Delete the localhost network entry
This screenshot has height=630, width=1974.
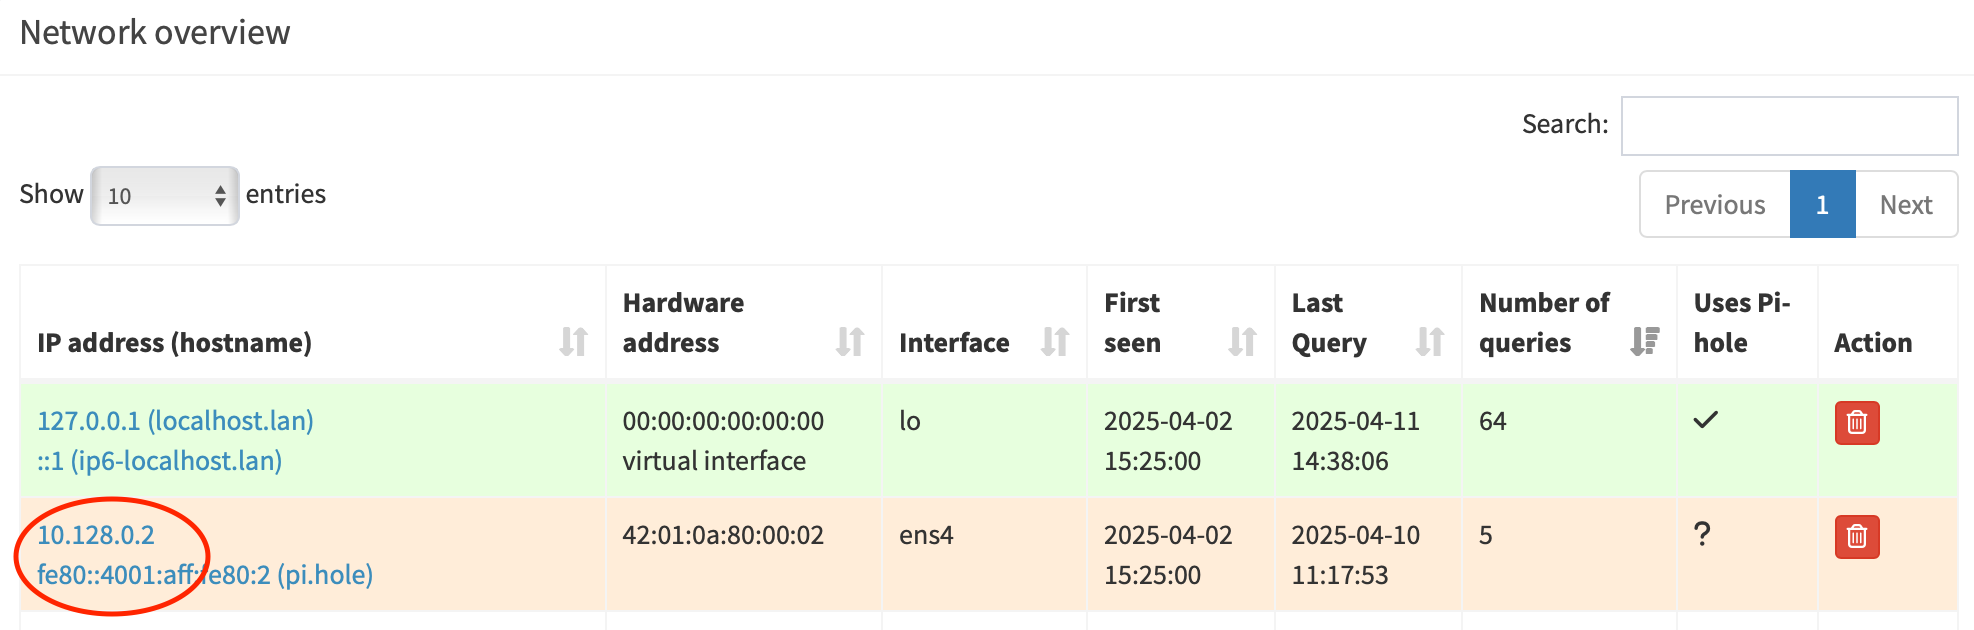pyautogui.click(x=1856, y=423)
